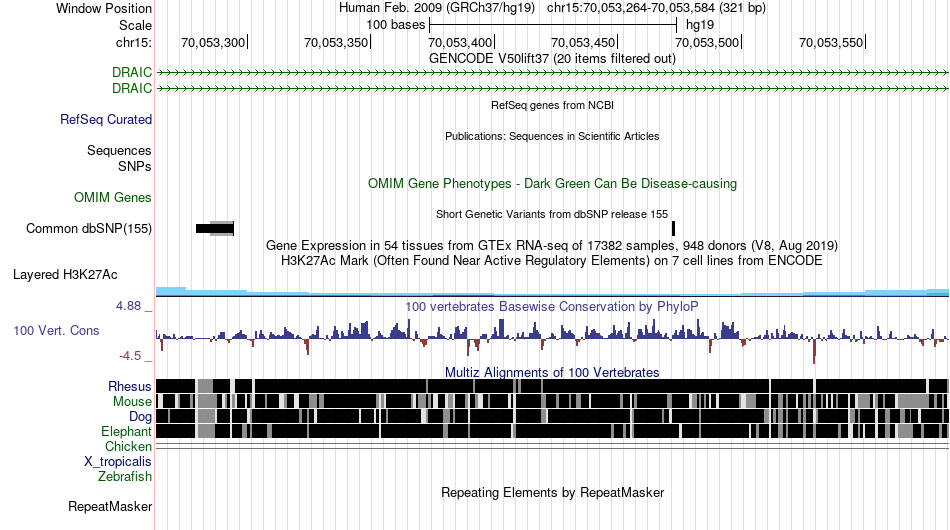Screen dimensions: 950x530
Task: Click the 100 bases scale bar
Action: [x=553, y=25]
